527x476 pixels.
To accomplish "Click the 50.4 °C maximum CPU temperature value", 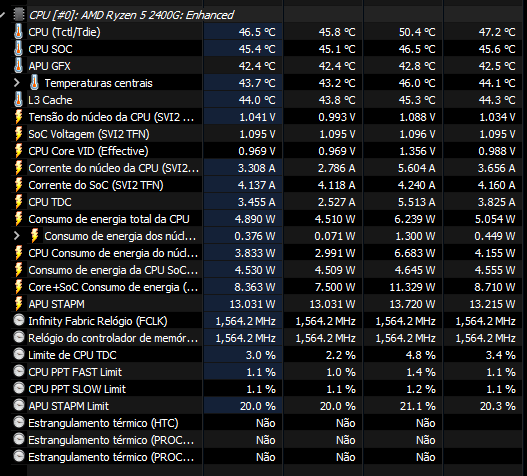I will pyautogui.click(x=417, y=32).
